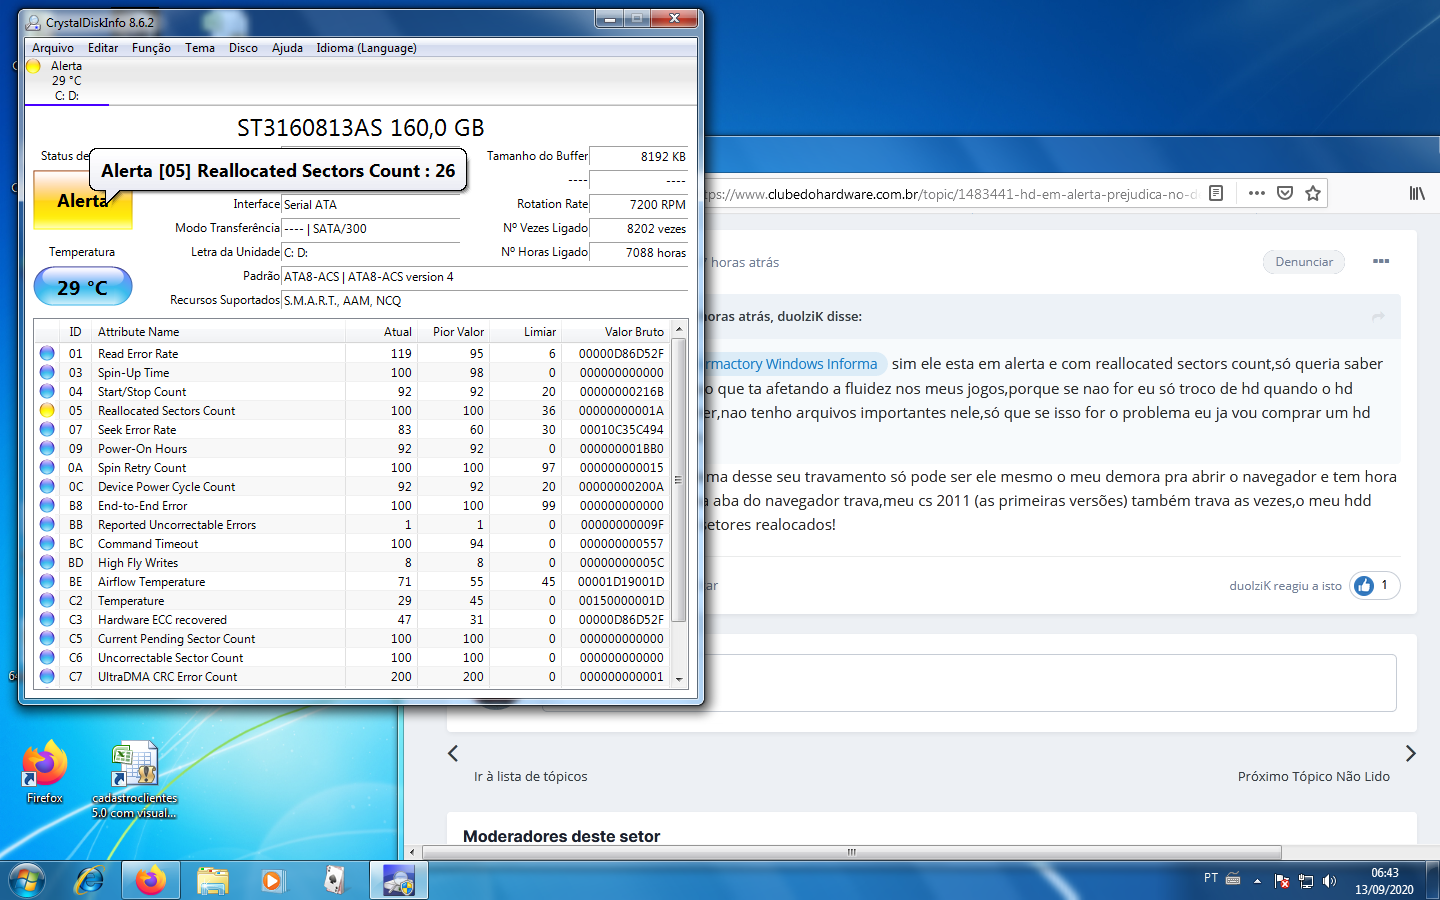
Task: Click the Start/Stop Count status circle
Action: pos(47,391)
